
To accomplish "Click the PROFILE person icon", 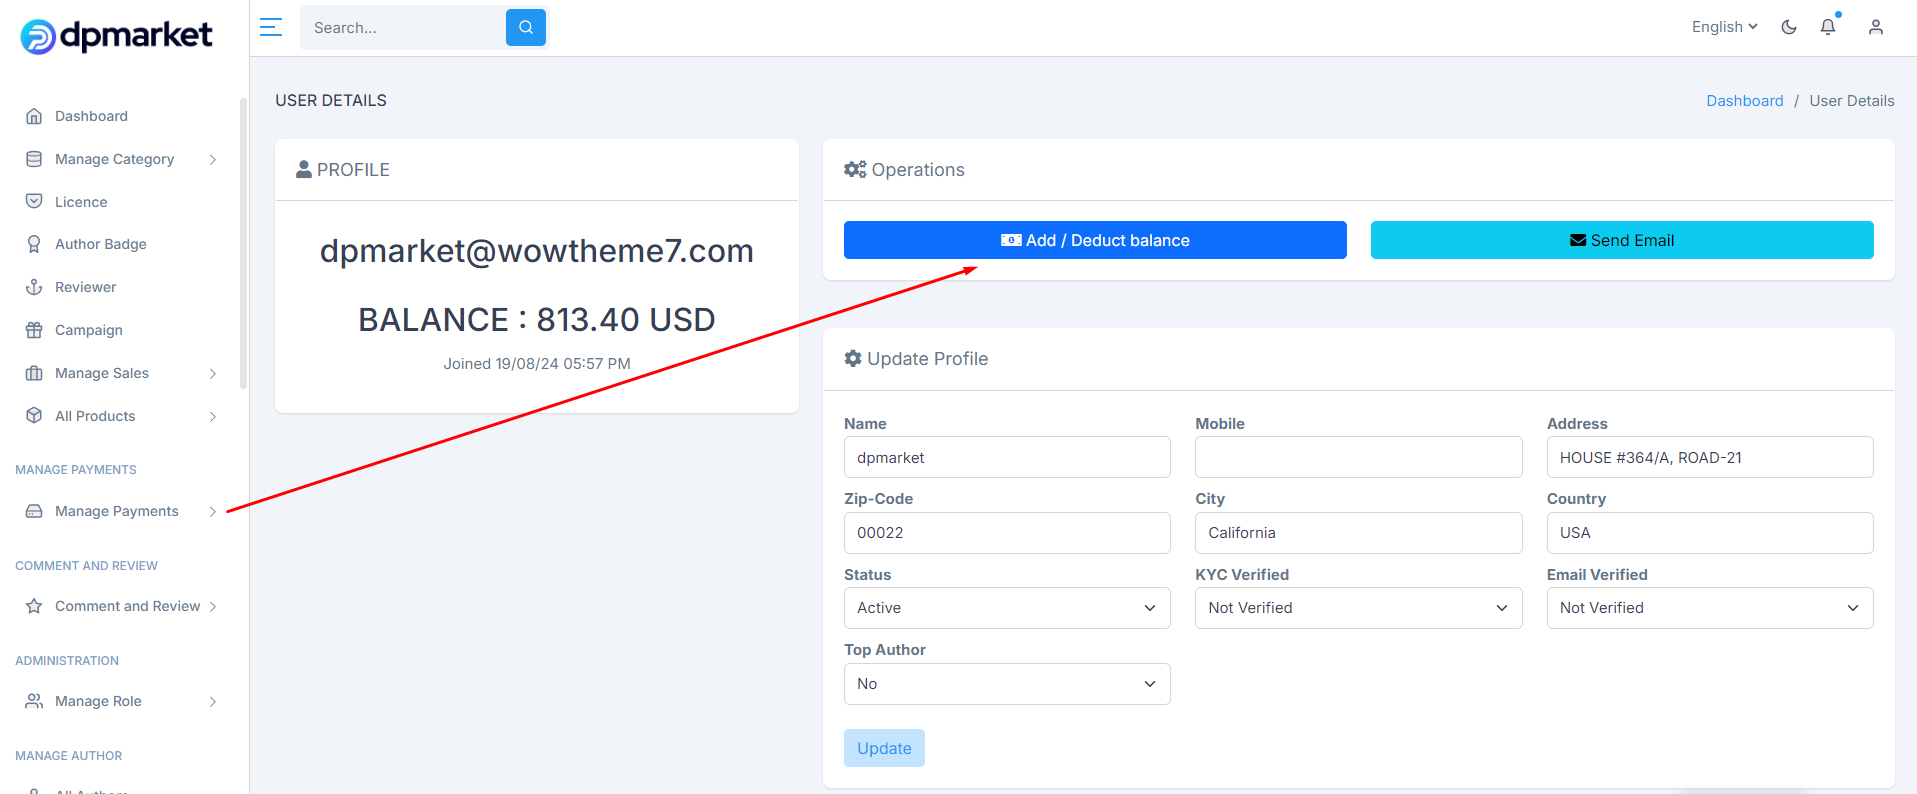I will coord(304,169).
